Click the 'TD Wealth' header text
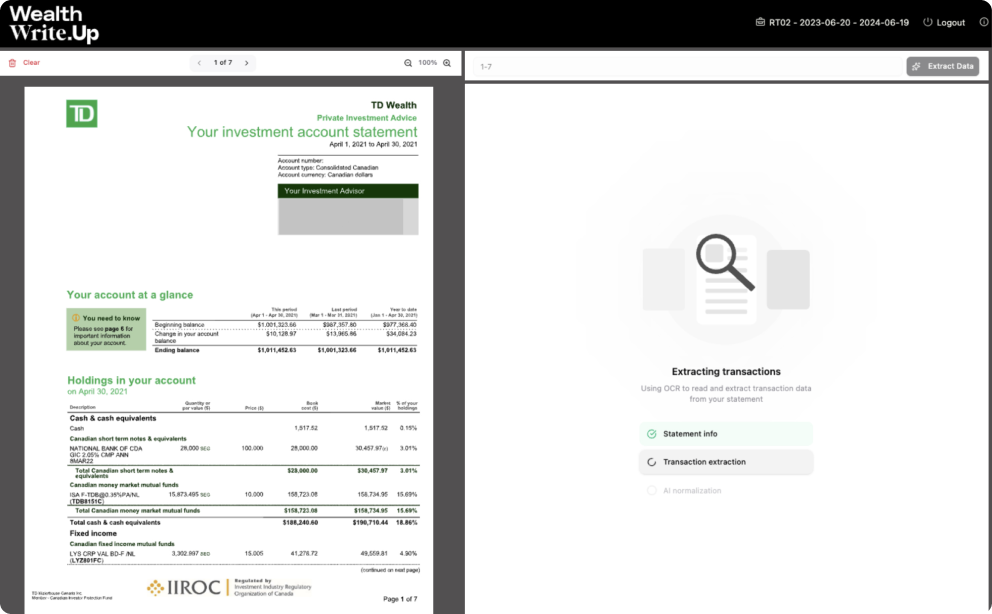The height and width of the screenshot is (614, 992). coord(394,105)
